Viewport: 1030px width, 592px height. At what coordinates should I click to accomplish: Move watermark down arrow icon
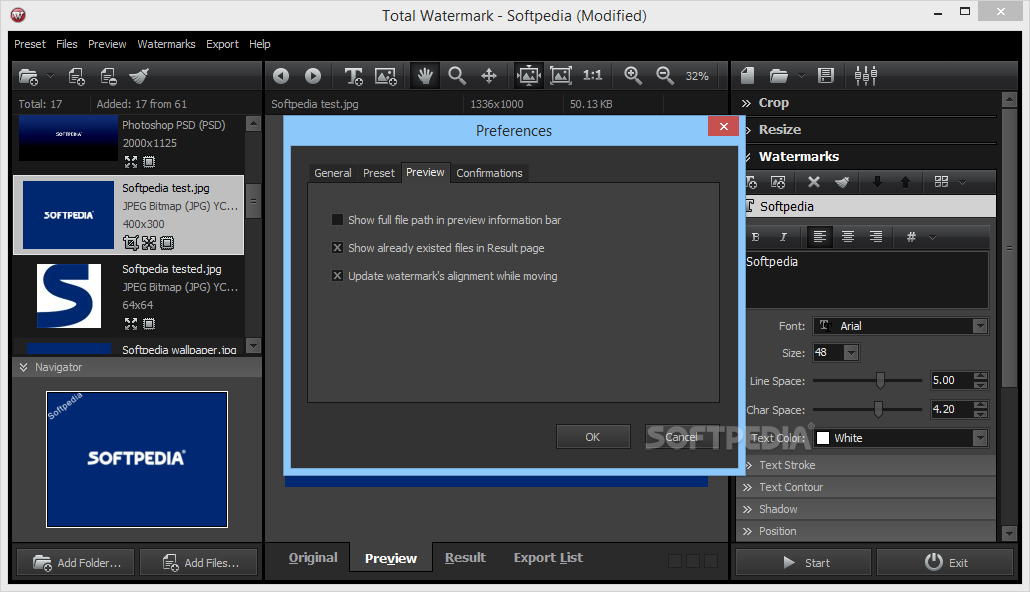point(877,182)
